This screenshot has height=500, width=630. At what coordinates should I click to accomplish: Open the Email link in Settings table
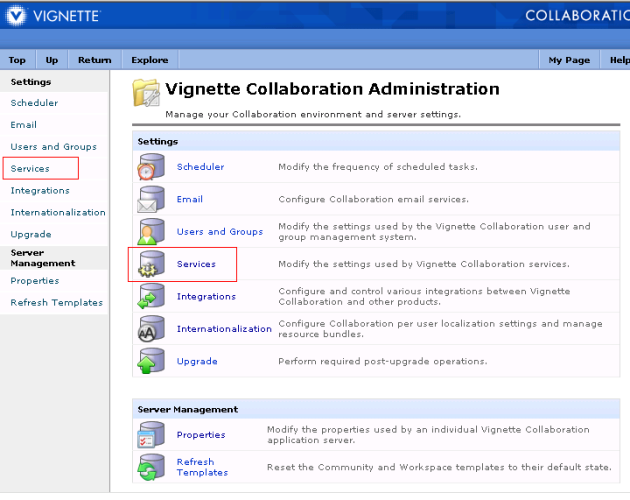(190, 199)
